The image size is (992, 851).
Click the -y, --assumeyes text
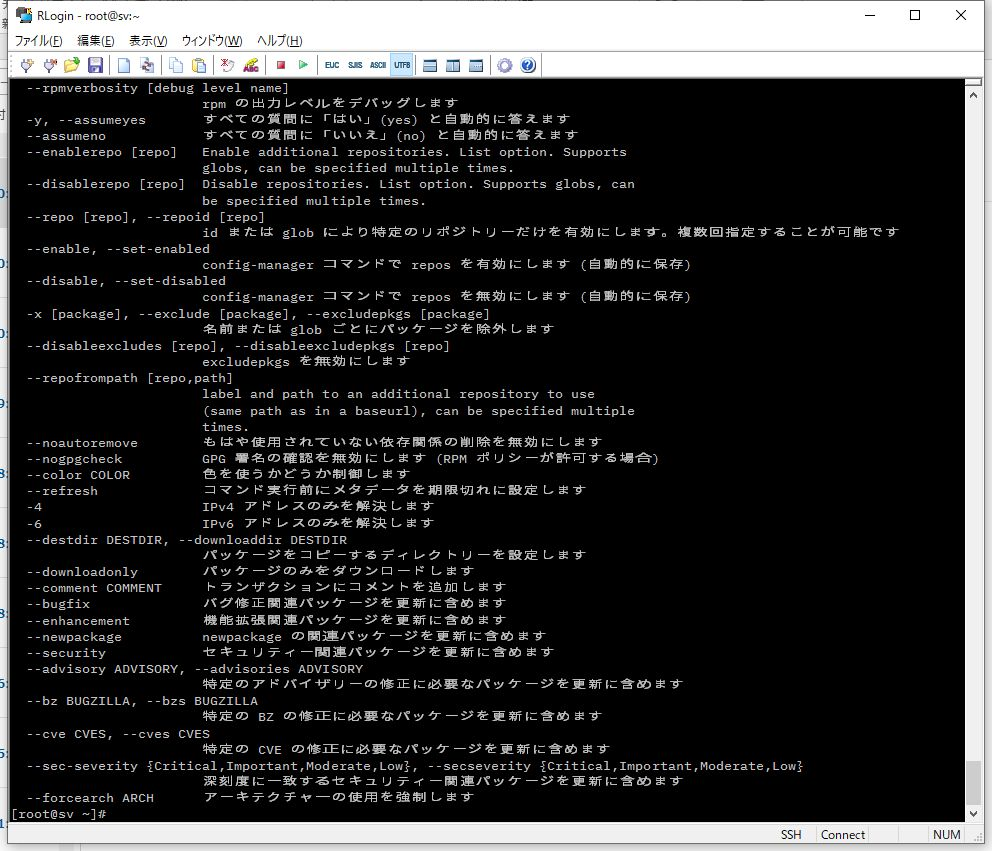86,120
